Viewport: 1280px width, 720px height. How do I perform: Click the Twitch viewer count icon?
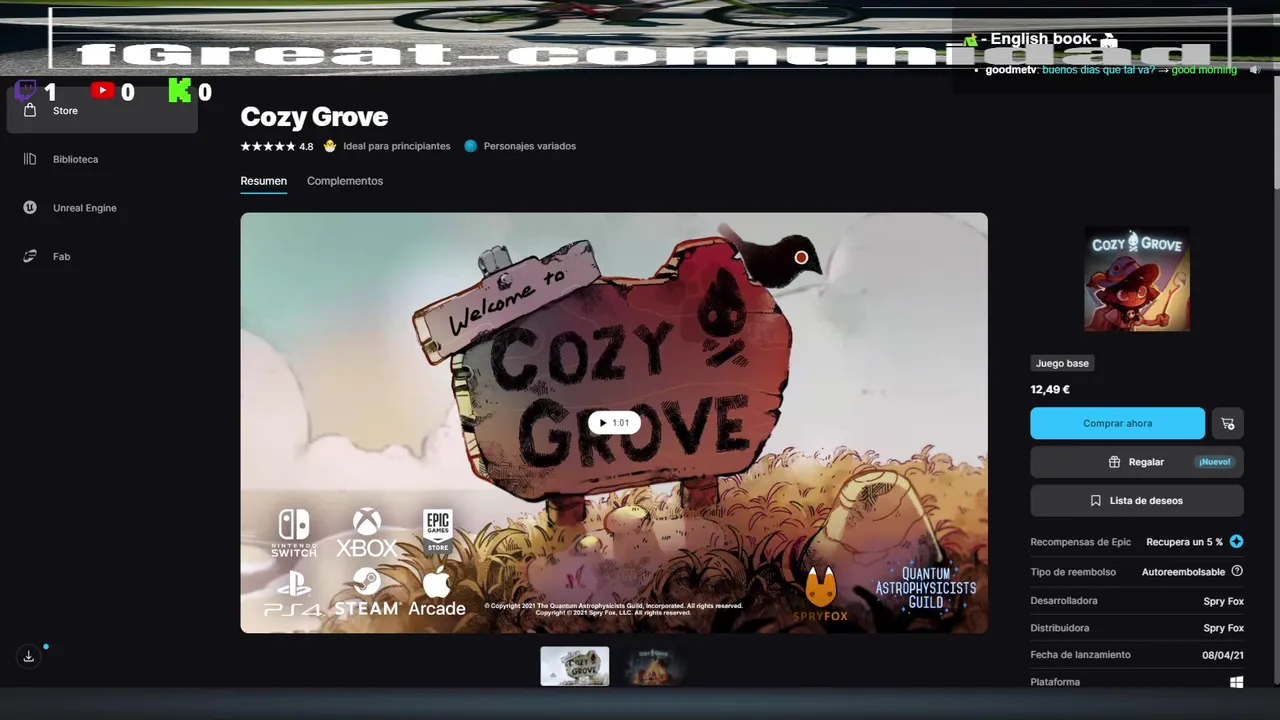26,91
